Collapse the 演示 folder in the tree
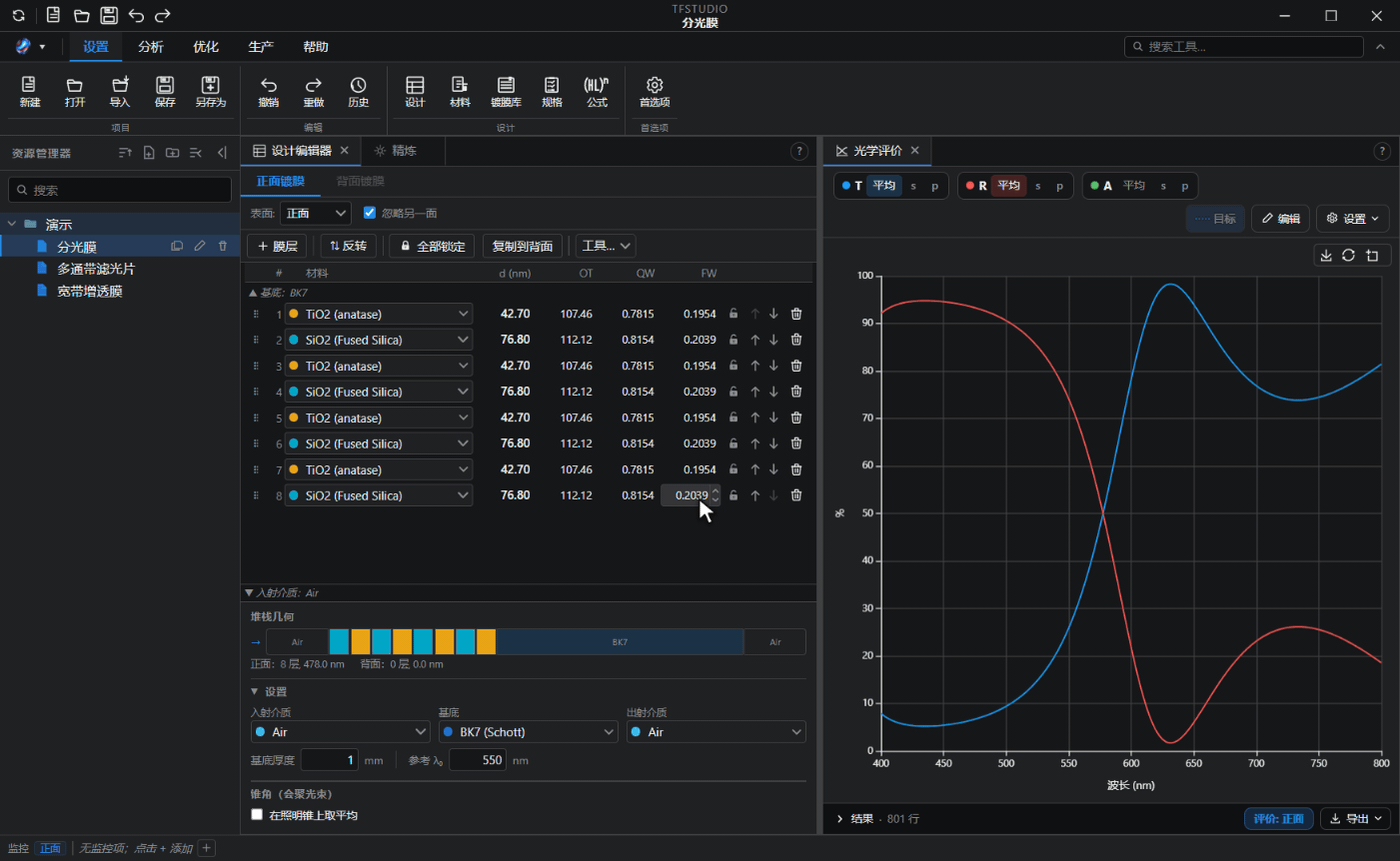This screenshot has height=861, width=1400. pos(13,224)
